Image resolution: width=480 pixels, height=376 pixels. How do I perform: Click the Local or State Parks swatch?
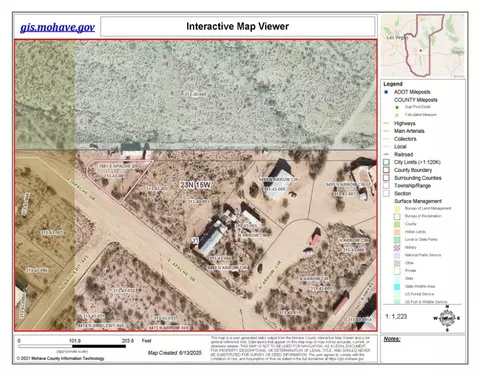(397, 240)
